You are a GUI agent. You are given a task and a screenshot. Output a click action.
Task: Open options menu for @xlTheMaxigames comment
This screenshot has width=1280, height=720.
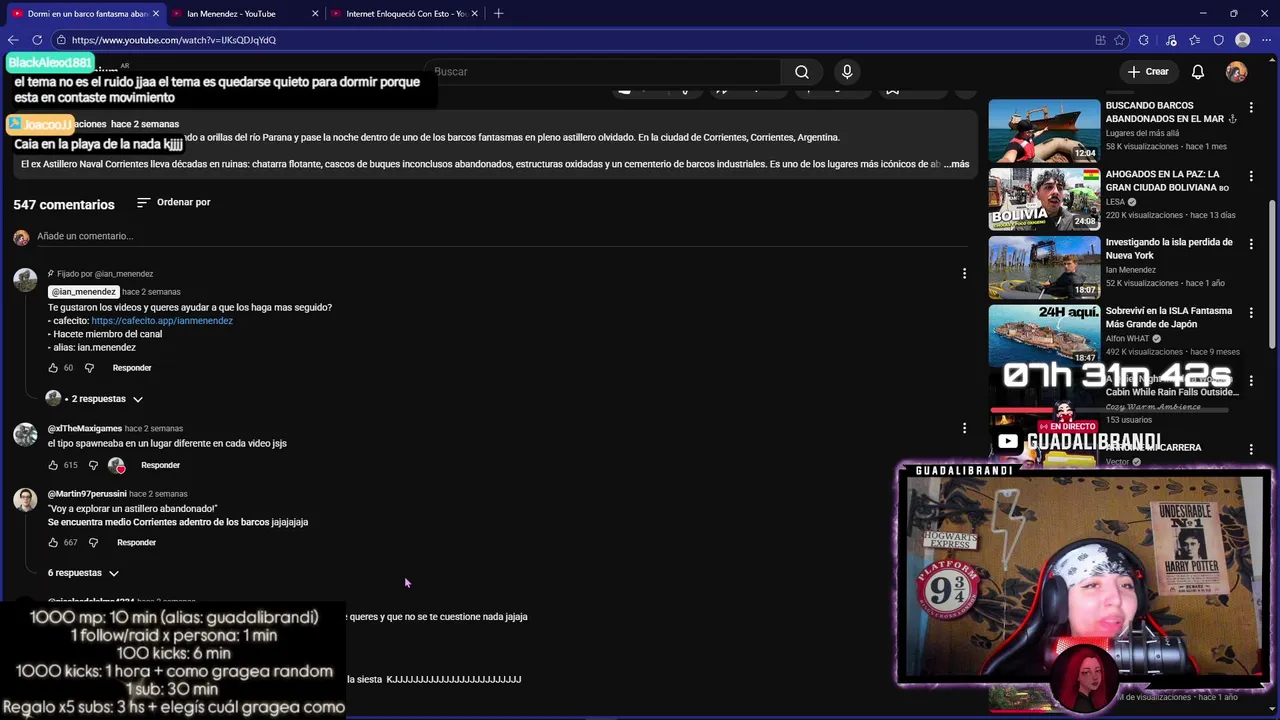click(964, 428)
